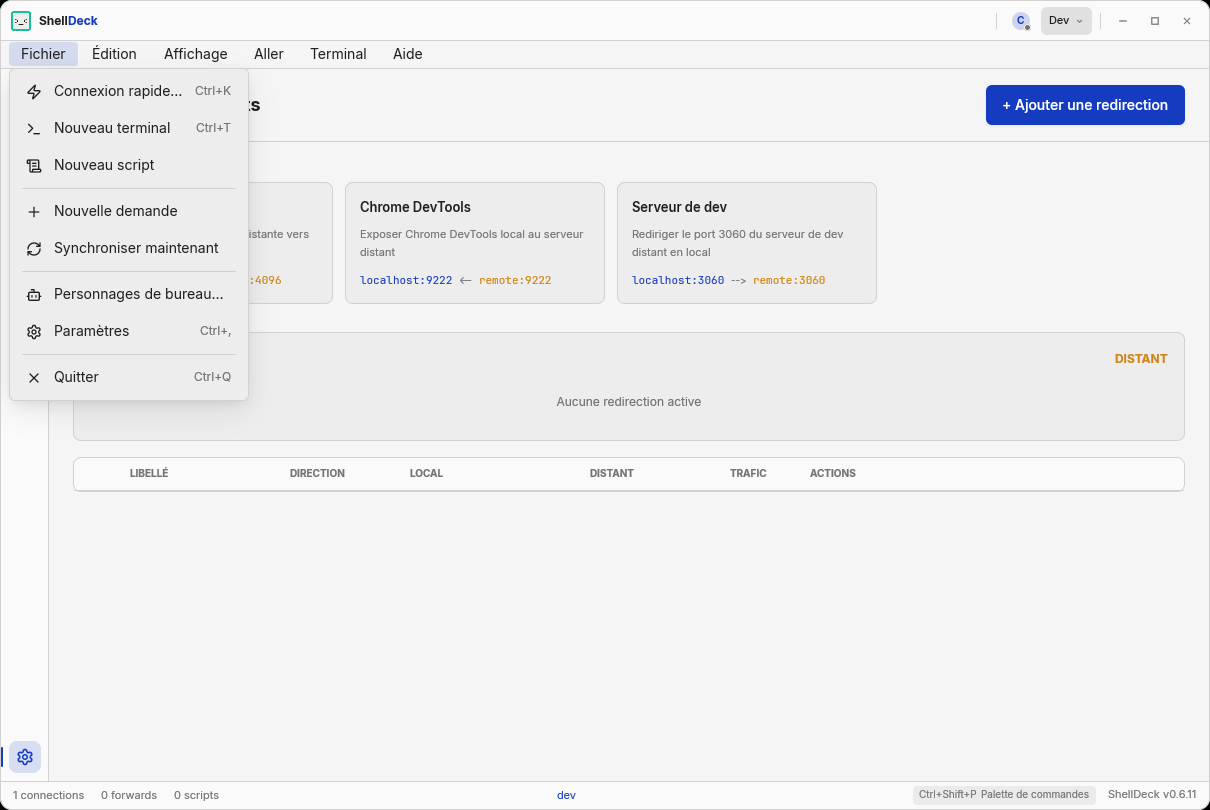This screenshot has height=810, width=1210.
Task: Open settings via the sidebar gear icon
Action: coord(25,757)
